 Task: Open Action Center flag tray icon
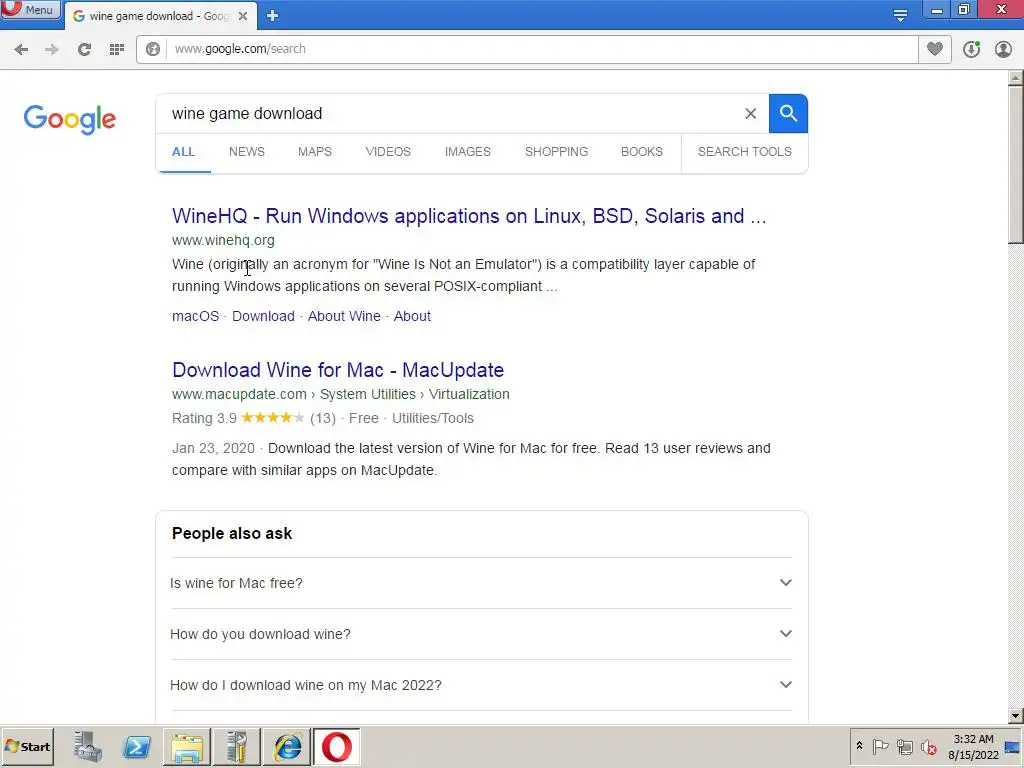(880, 746)
